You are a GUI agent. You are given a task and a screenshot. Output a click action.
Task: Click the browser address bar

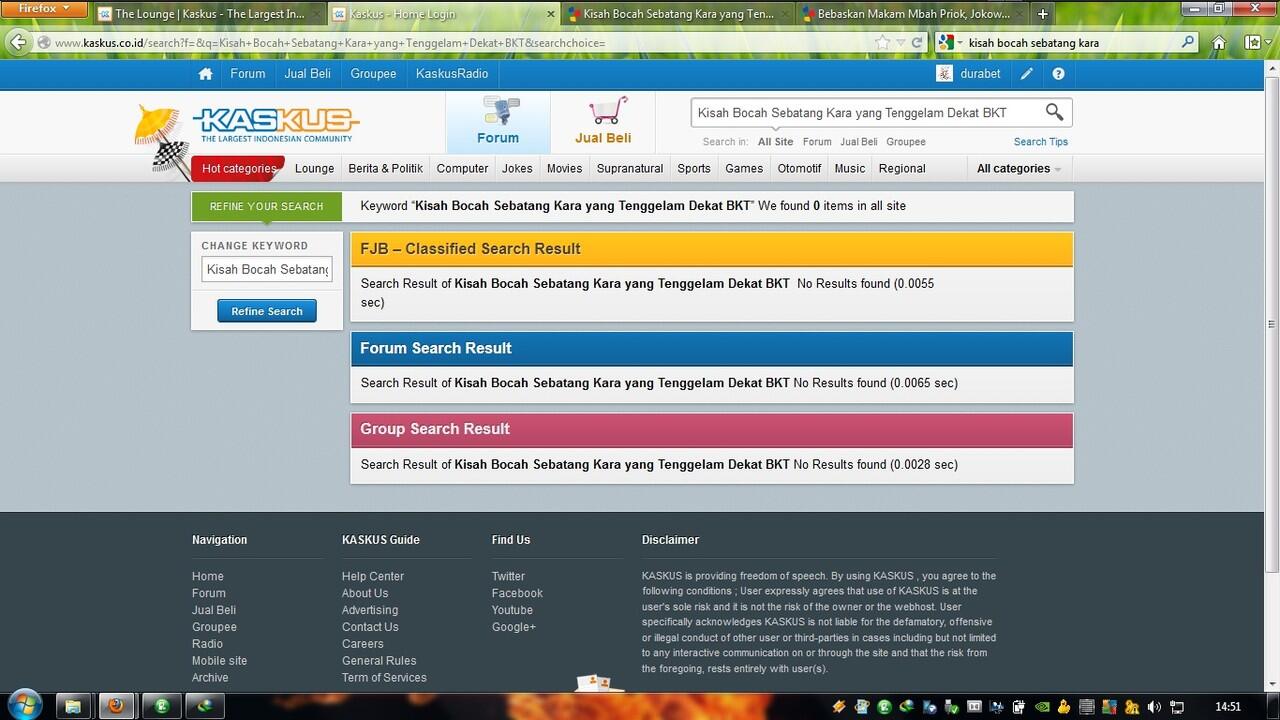[x=460, y=43]
